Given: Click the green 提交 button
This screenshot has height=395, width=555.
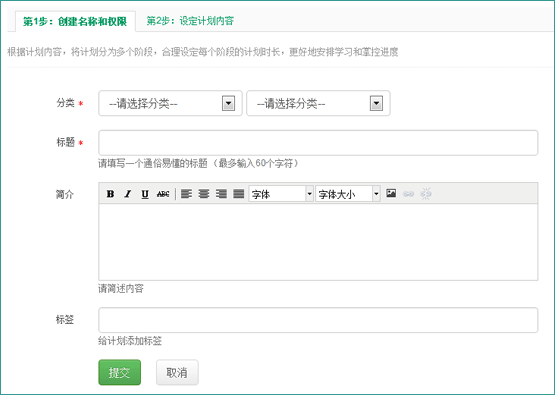Looking at the screenshot, I should click(x=120, y=372).
